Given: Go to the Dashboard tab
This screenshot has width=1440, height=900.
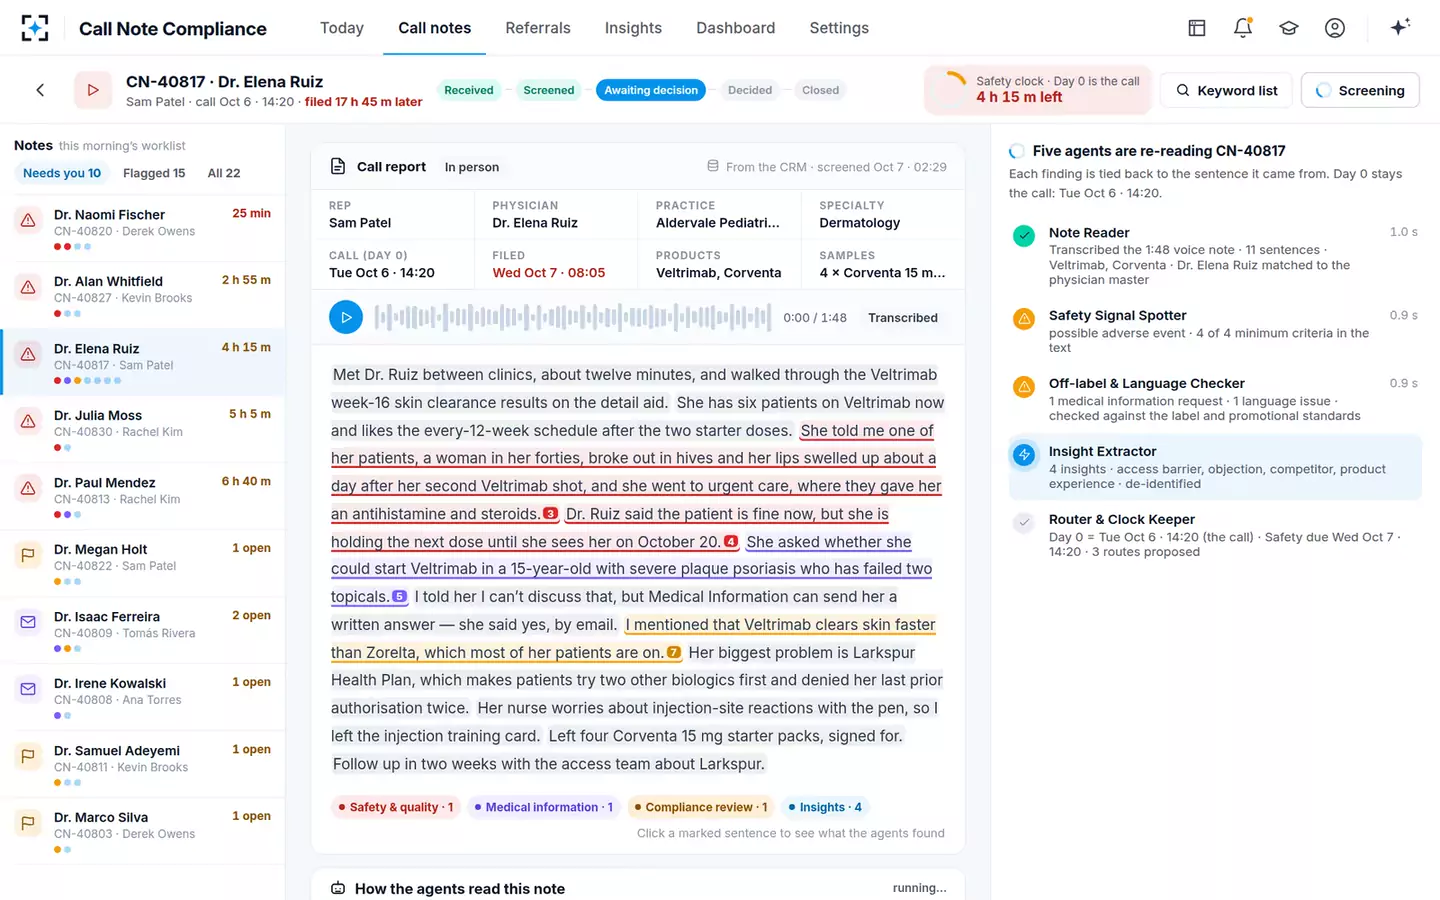Looking at the screenshot, I should 736,28.
